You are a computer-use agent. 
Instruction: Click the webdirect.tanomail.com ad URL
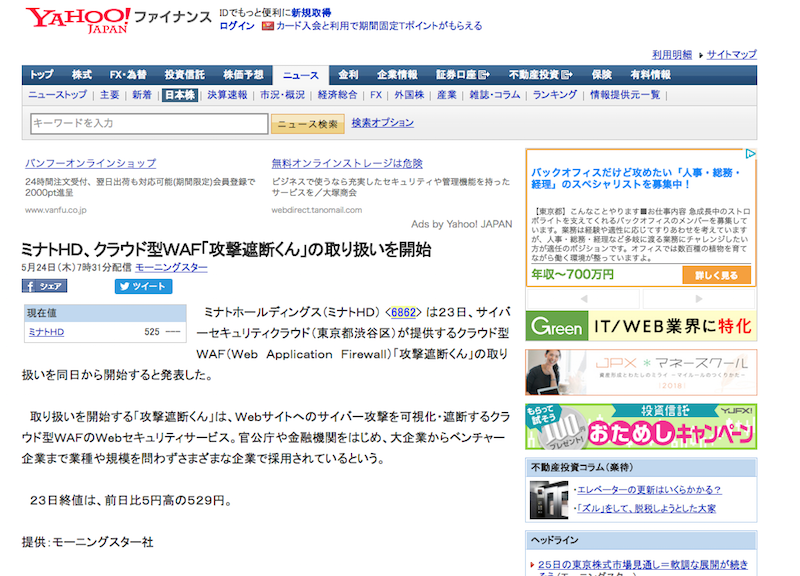click(x=317, y=210)
